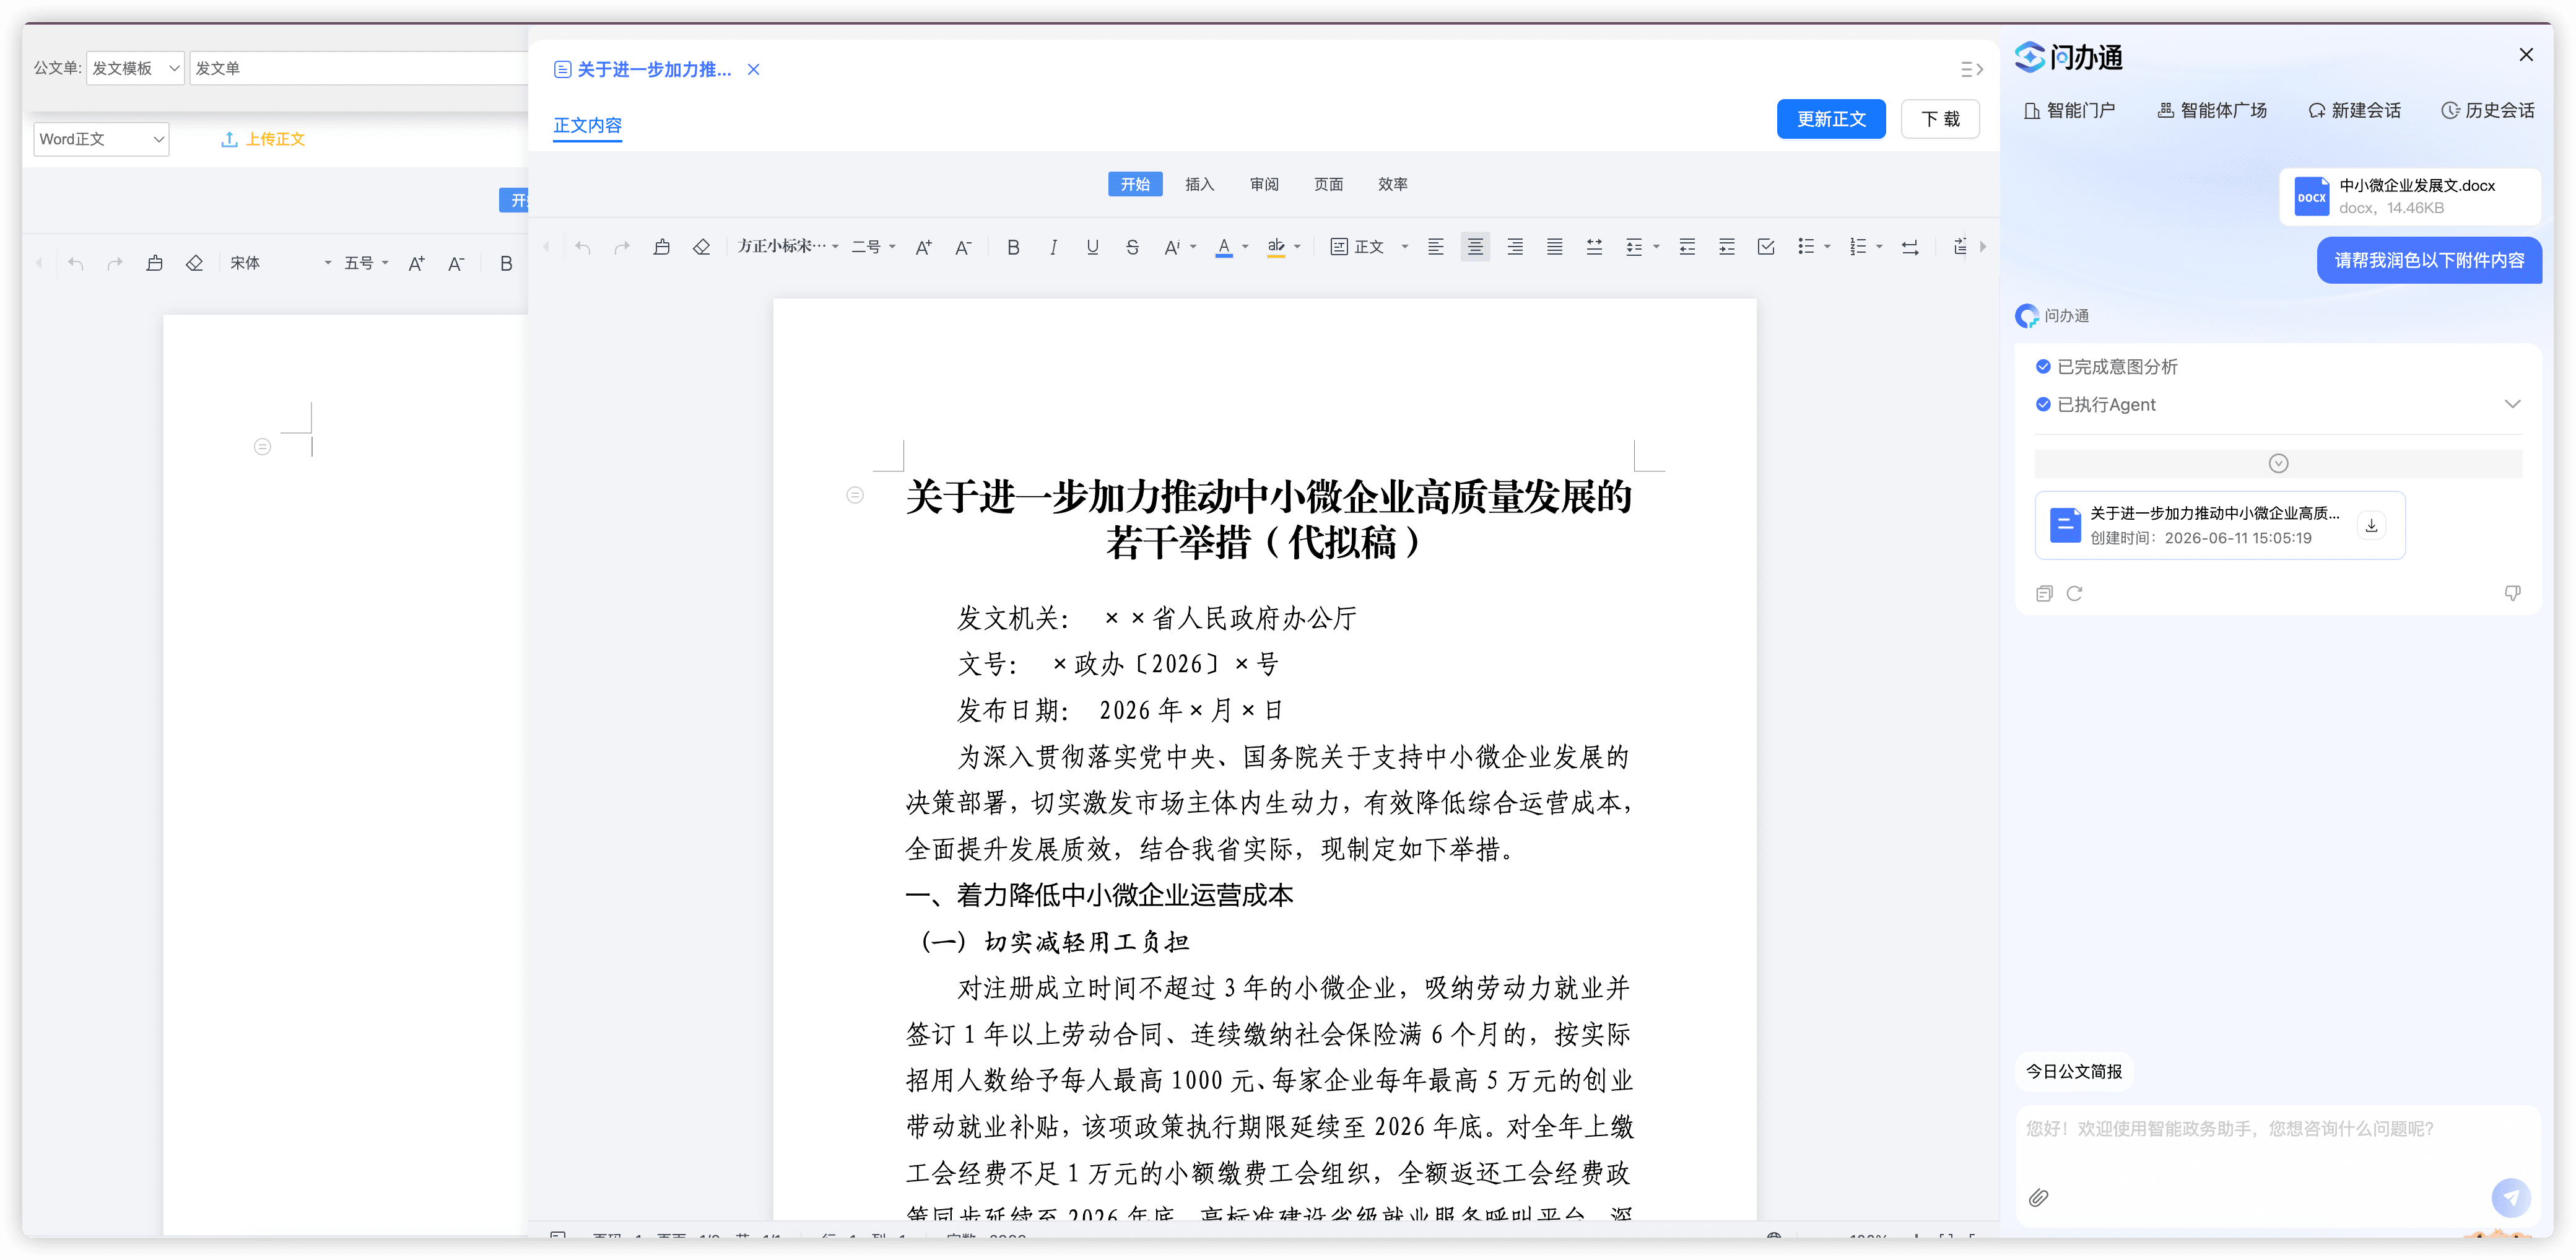Open the bulleted list style dropdown arrow
This screenshot has width=2576, height=1260.
1828,247
